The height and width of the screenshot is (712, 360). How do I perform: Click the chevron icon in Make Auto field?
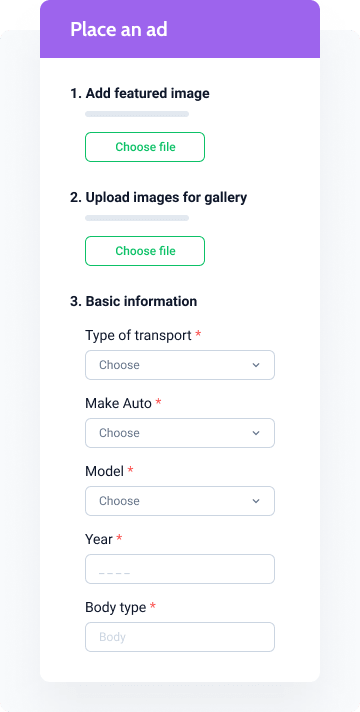pos(256,433)
